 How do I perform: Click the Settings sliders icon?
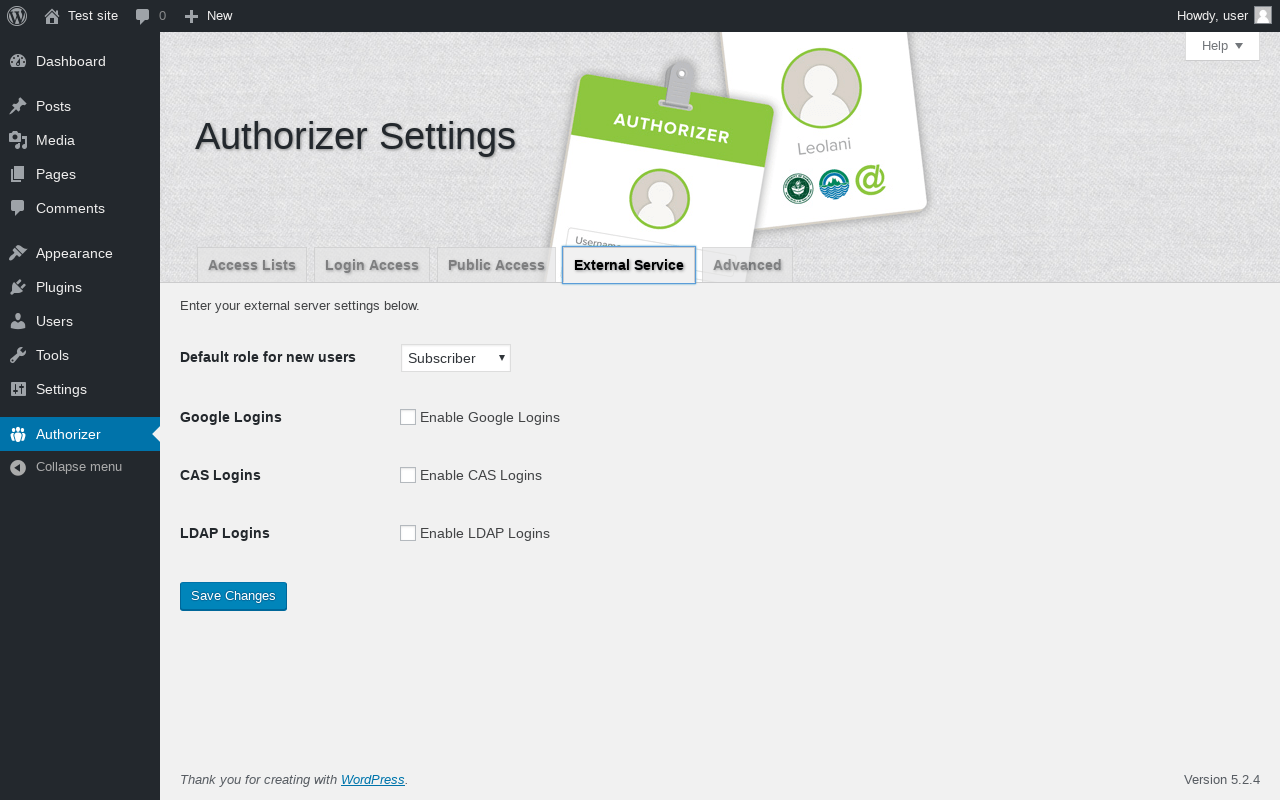[18, 389]
